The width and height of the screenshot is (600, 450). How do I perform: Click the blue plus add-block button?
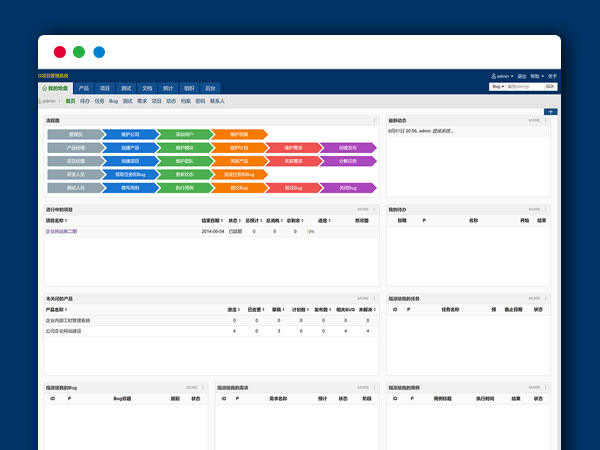tap(550, 111)
